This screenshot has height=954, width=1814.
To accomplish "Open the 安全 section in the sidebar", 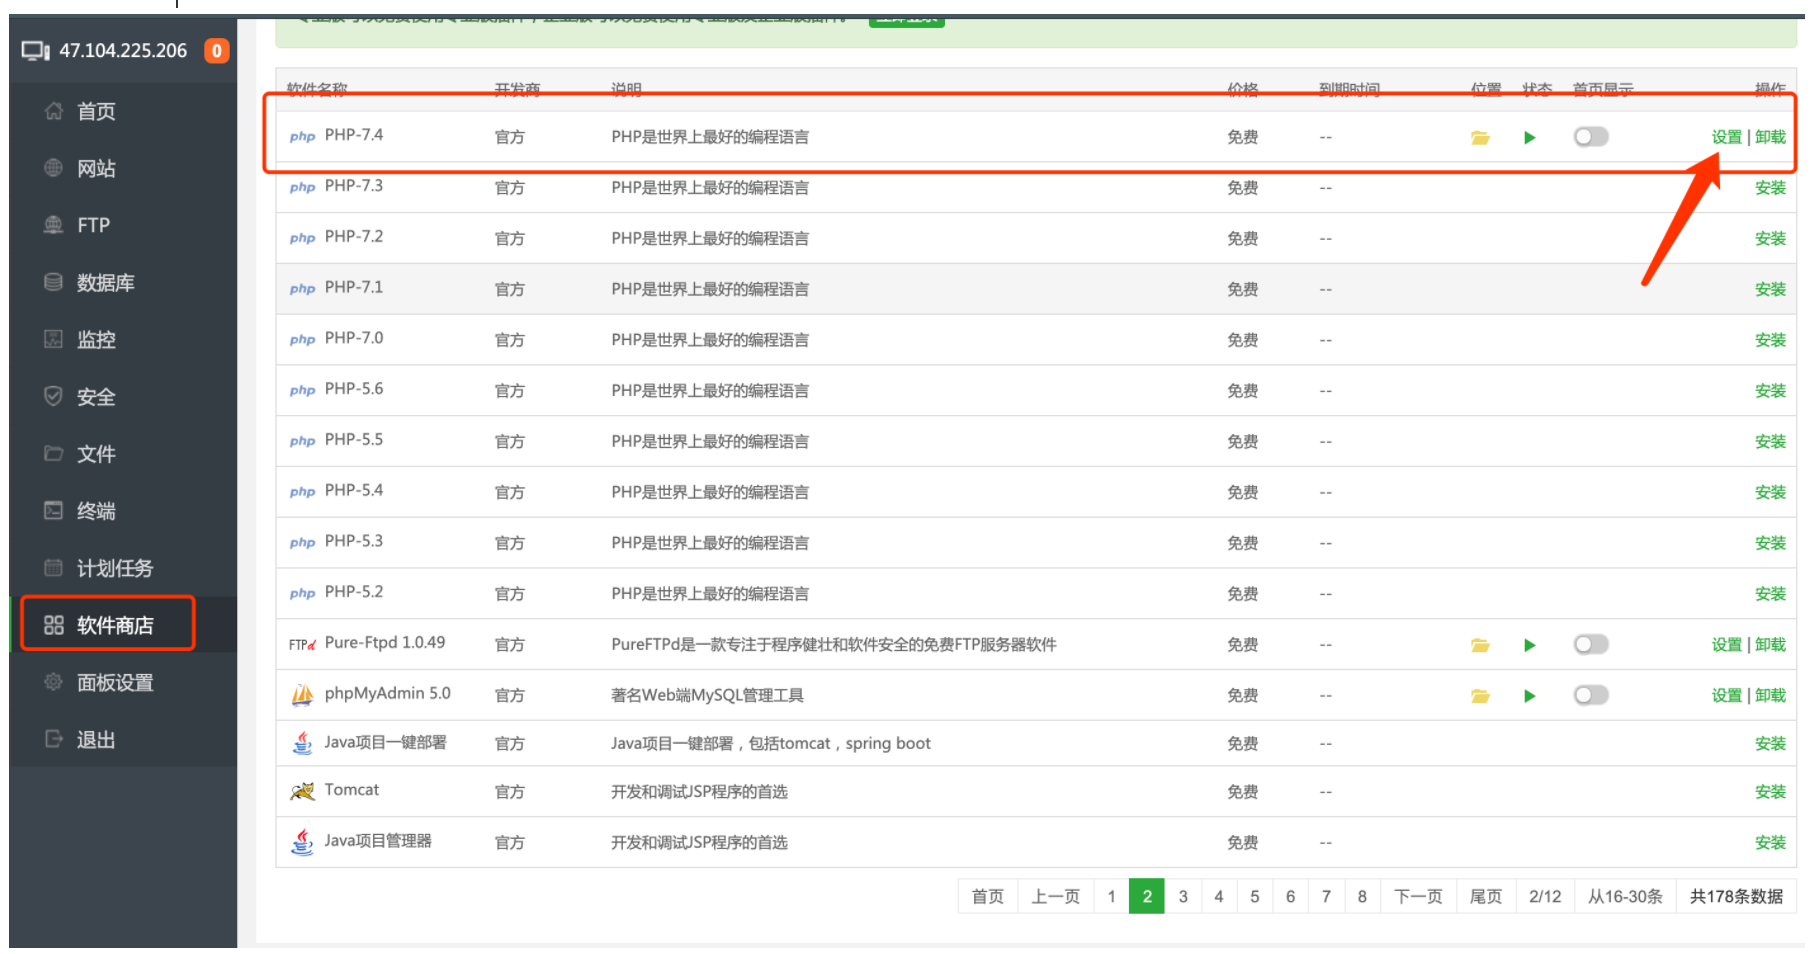I will coord(95,396).
